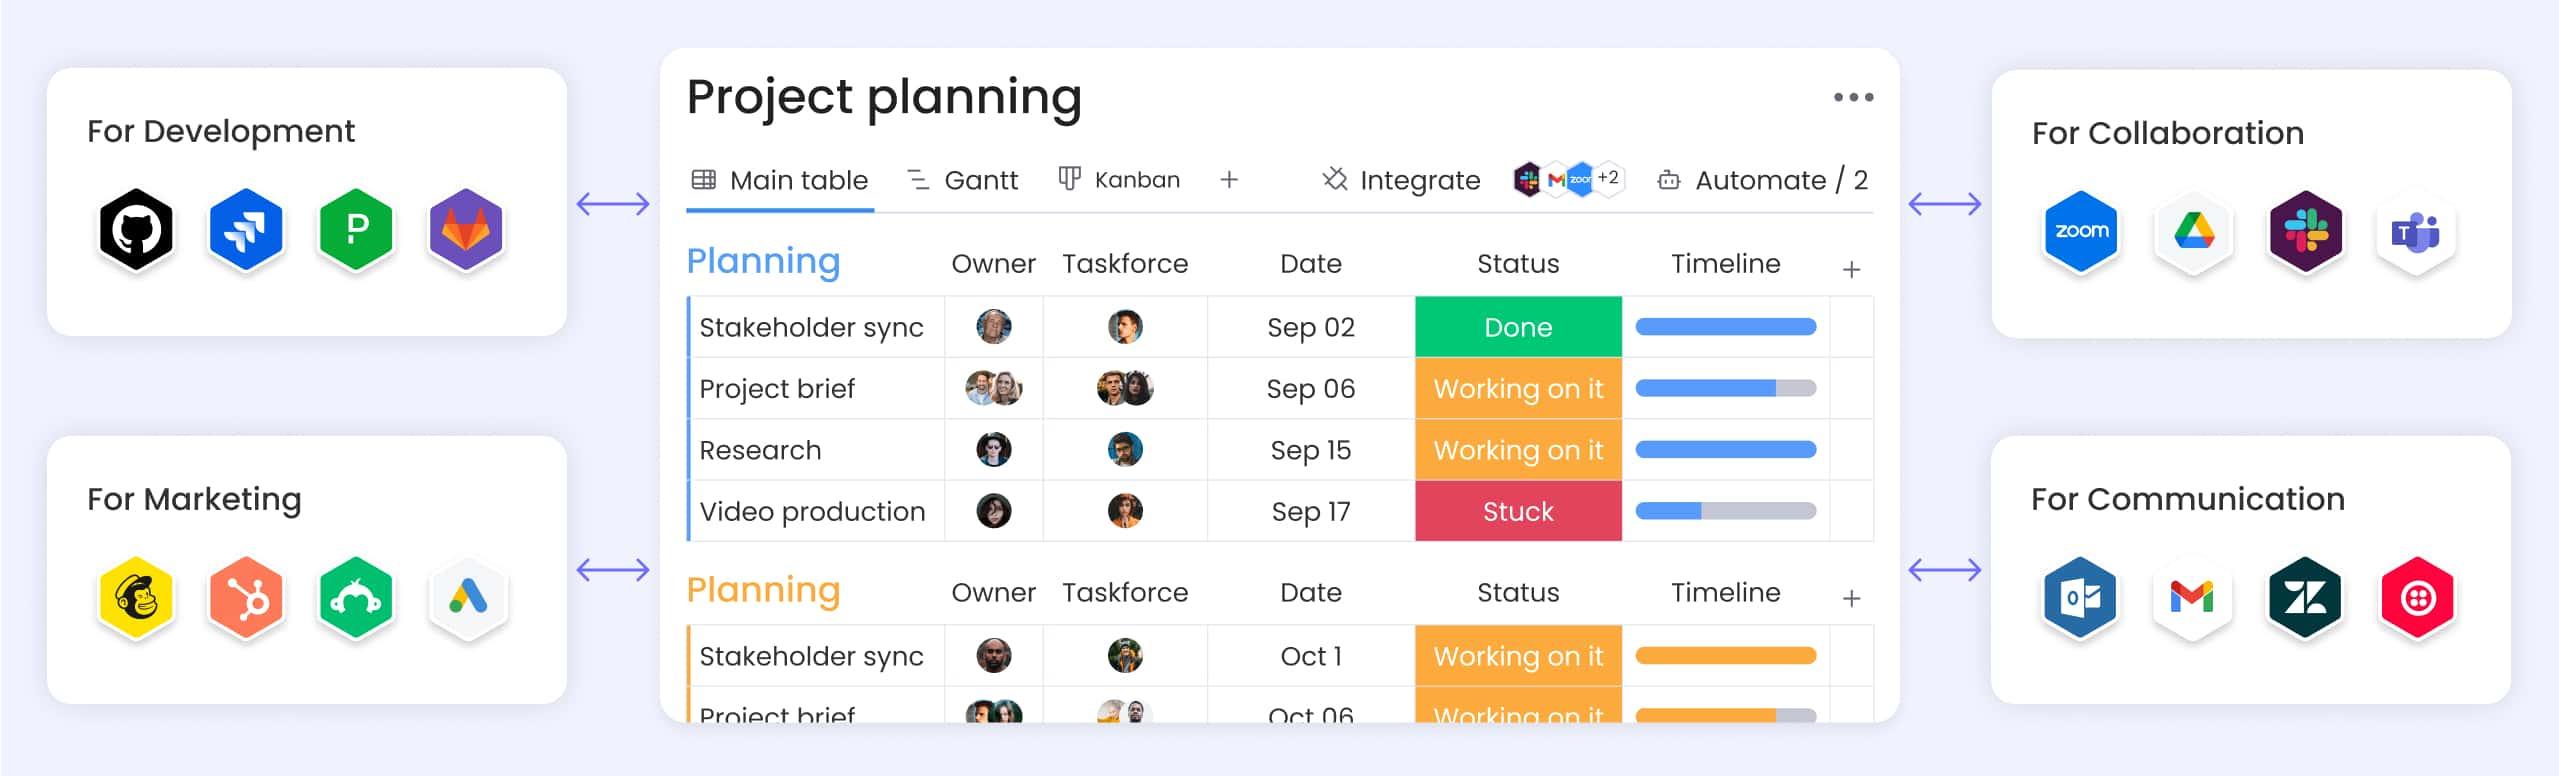Click the GitLab hexagon icon
The width and height of the screenshot is (2559, 776).
pos(466,230)
